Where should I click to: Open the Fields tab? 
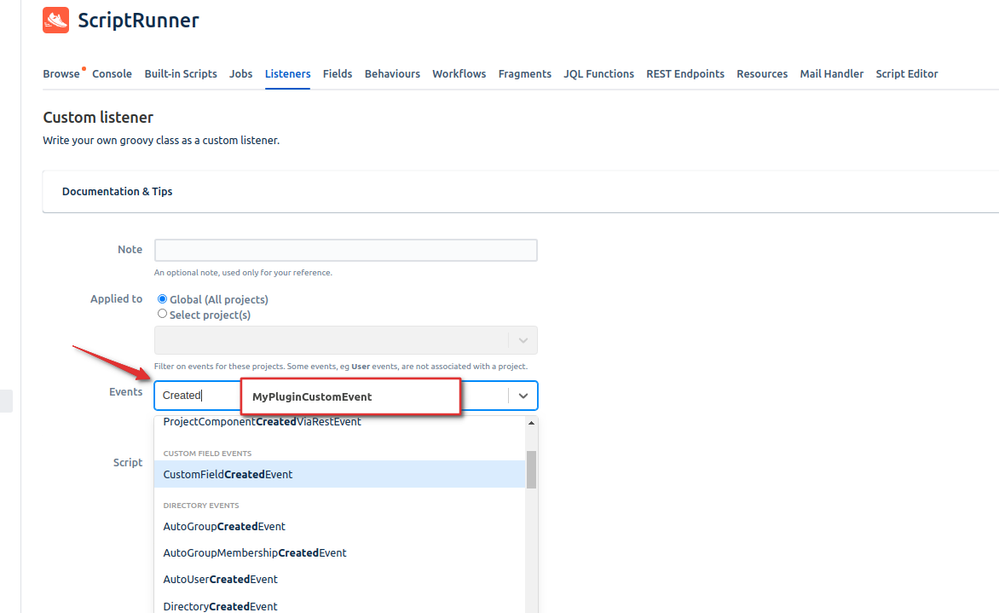pos(337,74)
